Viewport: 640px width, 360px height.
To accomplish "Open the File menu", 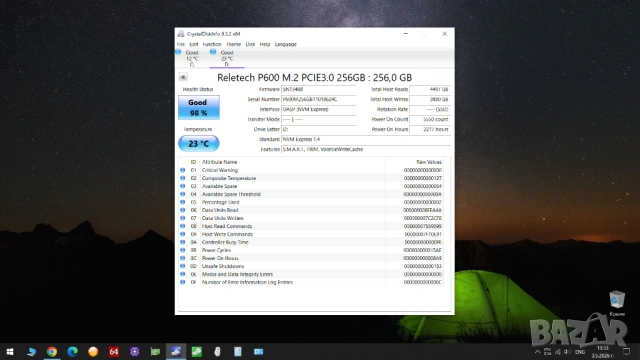I will (181, 44).
